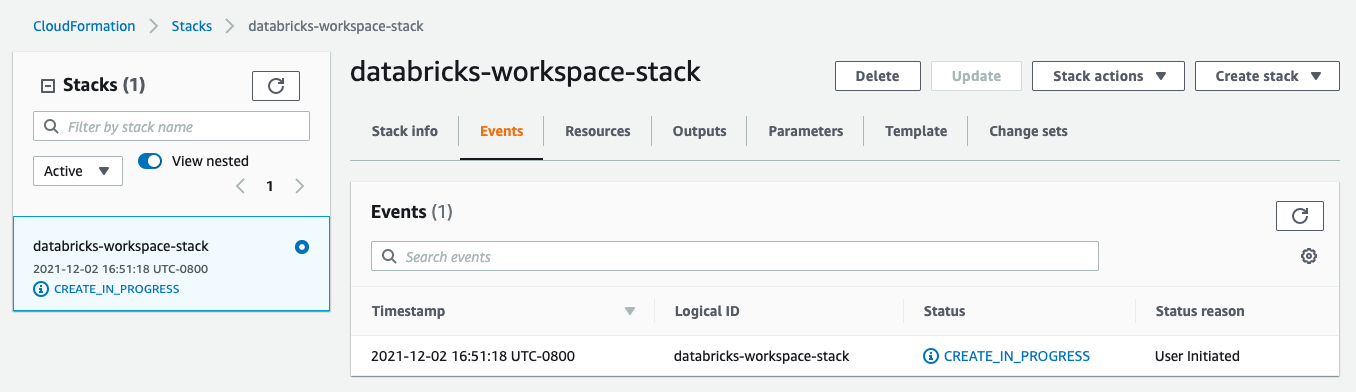
Task: Click the info icon in the Events Status cell
Action: [x=931, y=356]
